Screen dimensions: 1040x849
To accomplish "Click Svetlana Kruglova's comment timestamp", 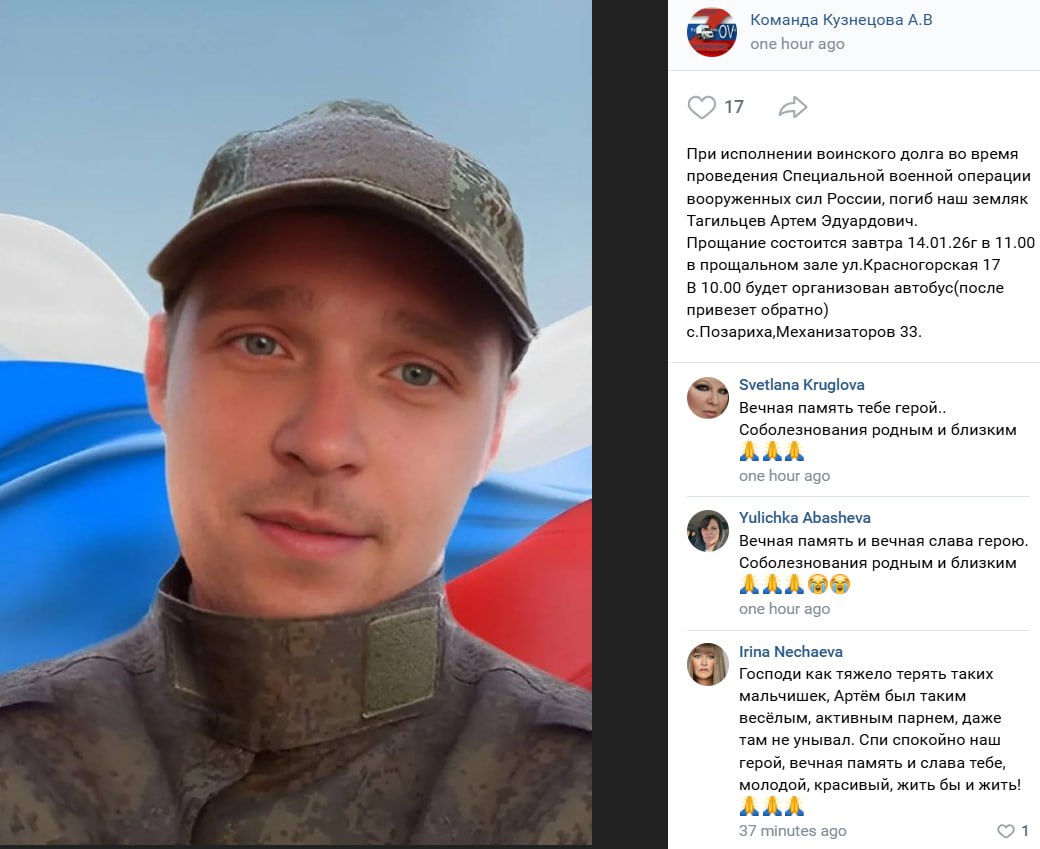I will [x=784, y=476].
